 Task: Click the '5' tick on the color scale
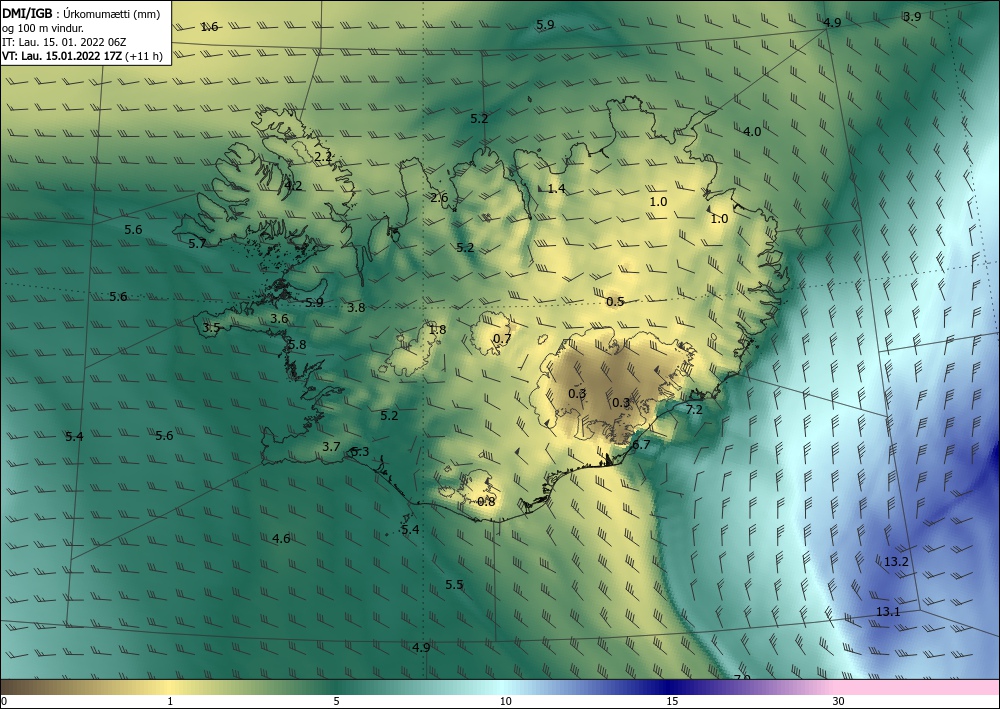(x=336, y=701)
